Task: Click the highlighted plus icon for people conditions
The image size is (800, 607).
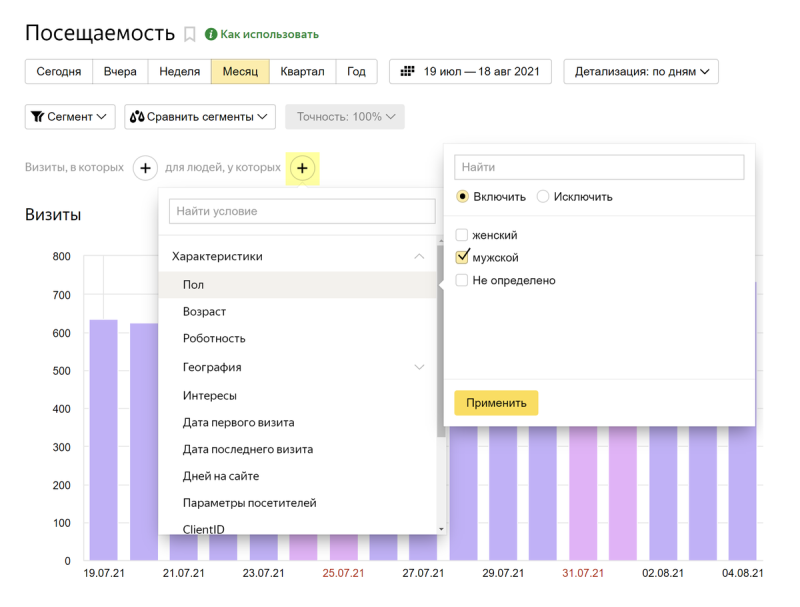Action: 302,168
